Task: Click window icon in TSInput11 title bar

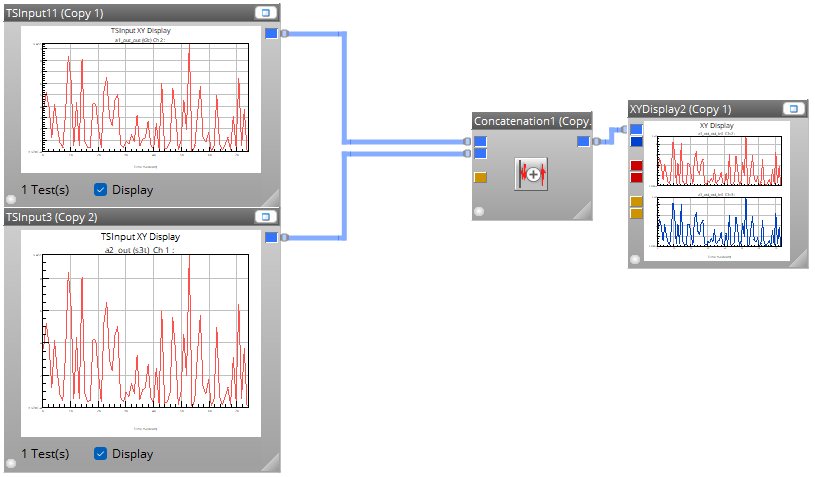Action: [x=264, y=13]
